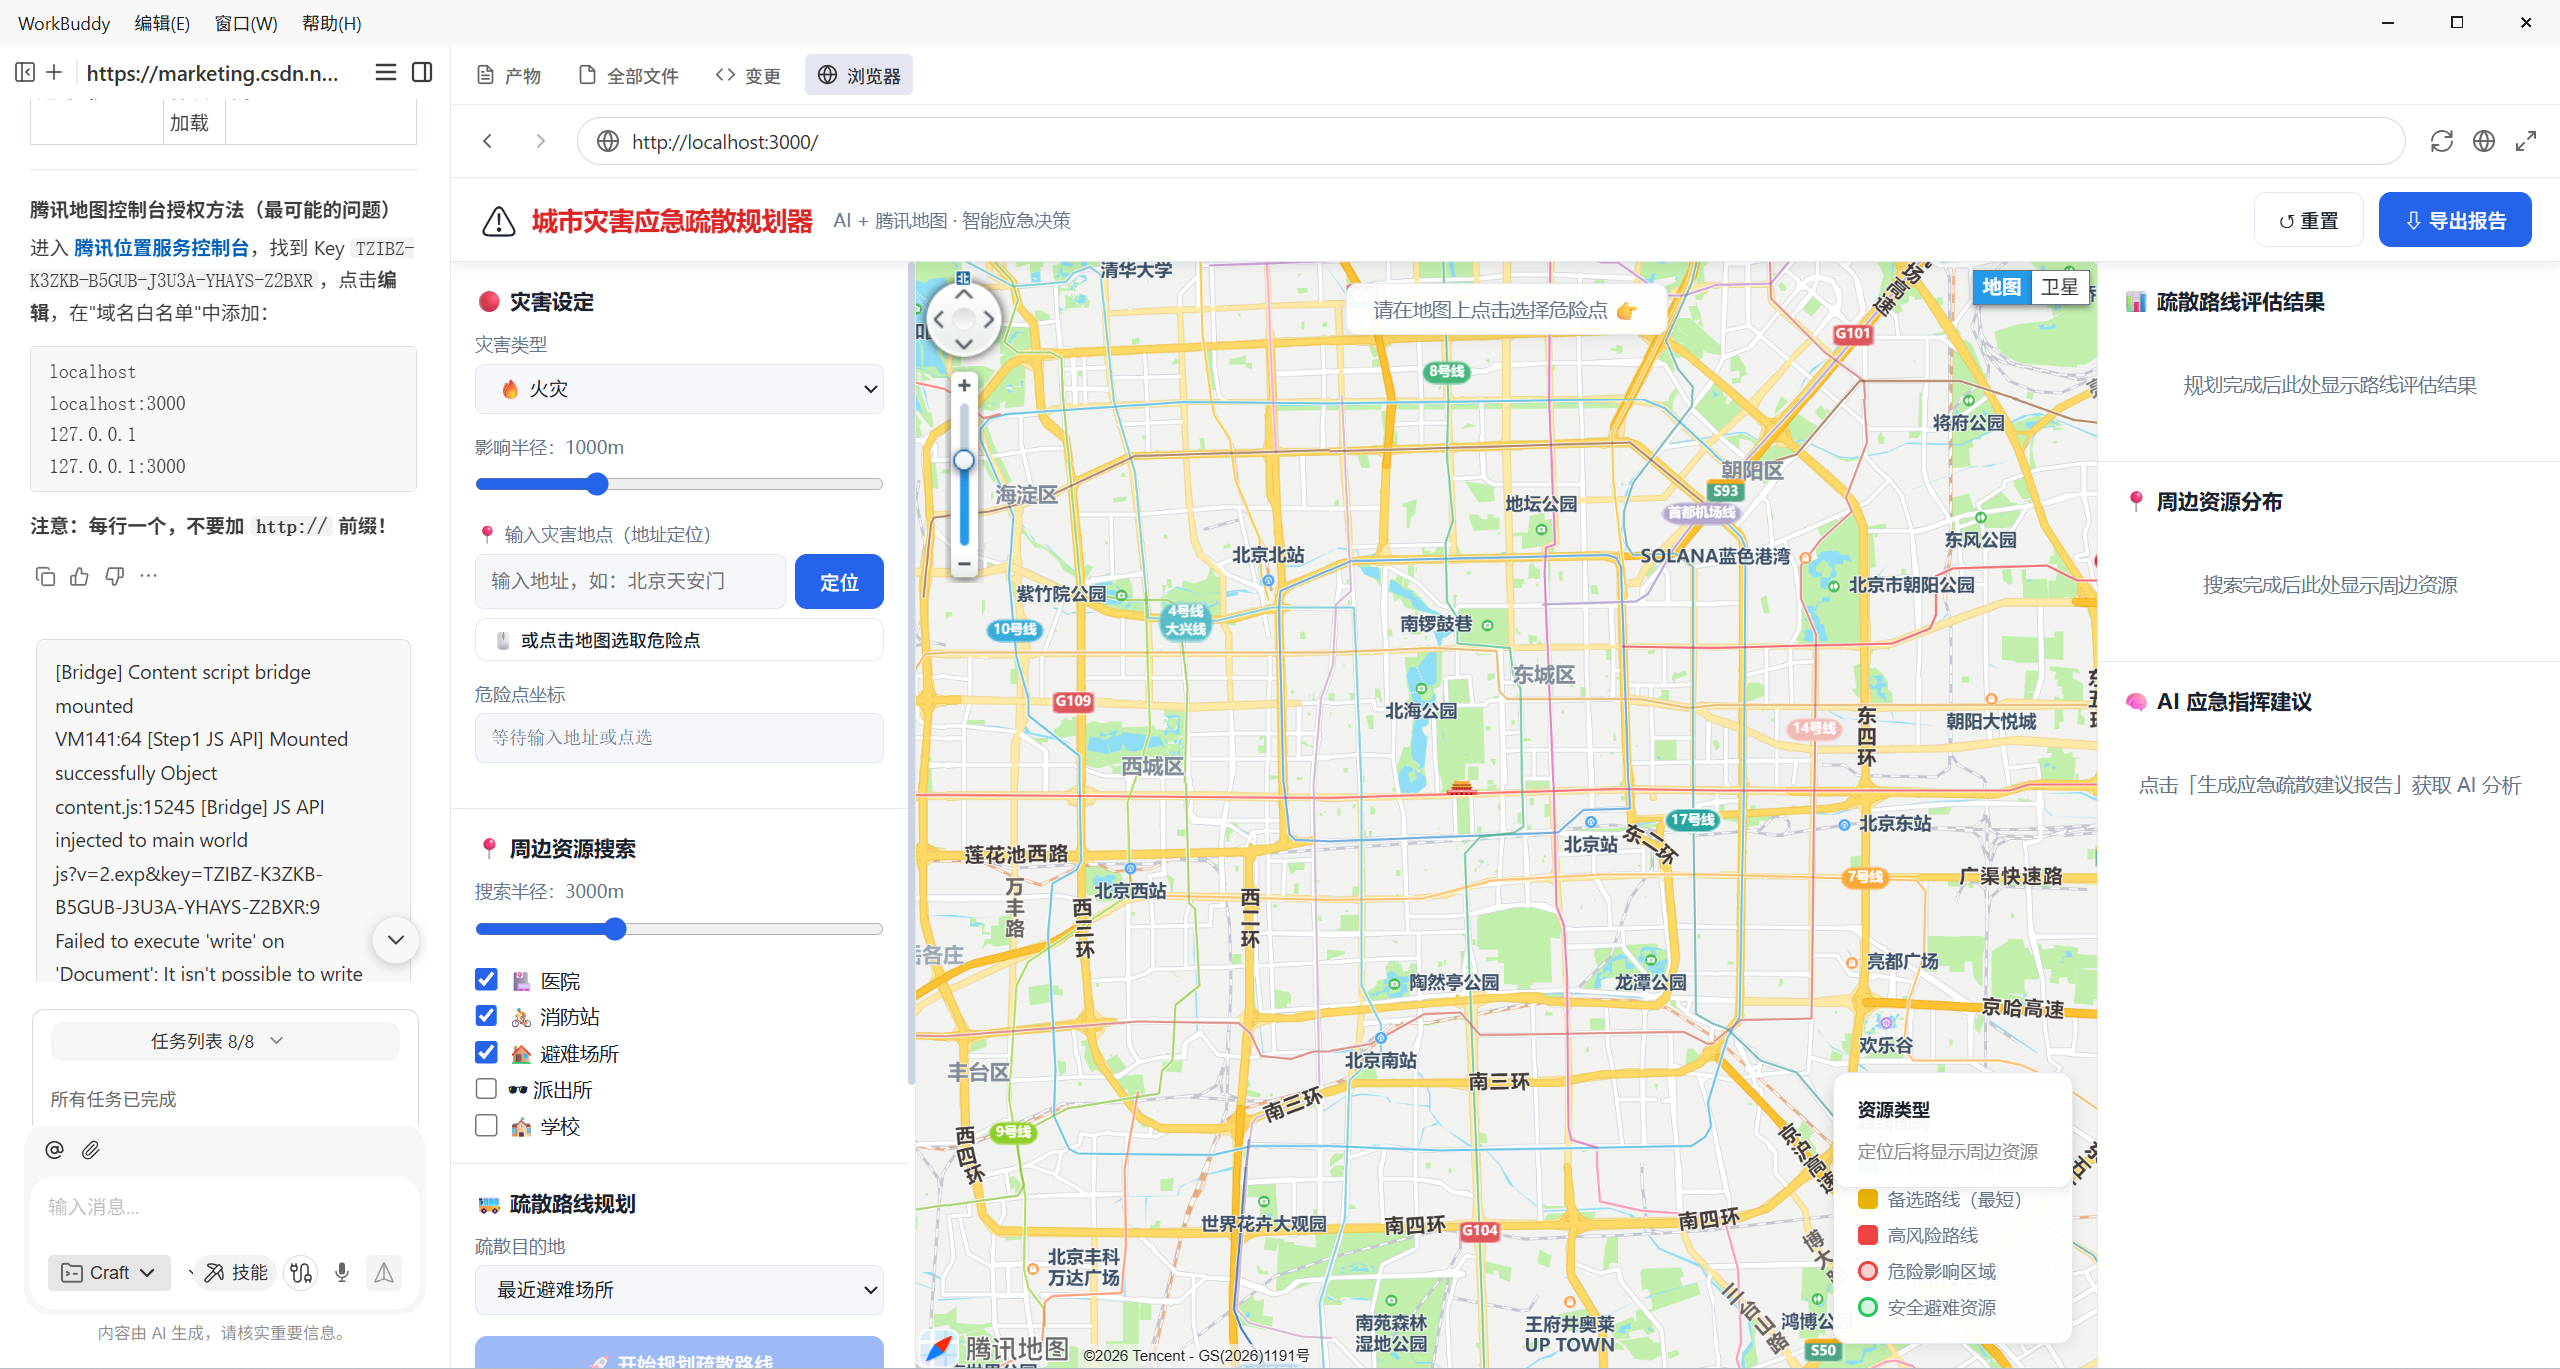Jump to latest message arrow button
This screenshot has width=2560, height=1369.
pyautogui.click(x=396, y=940)
